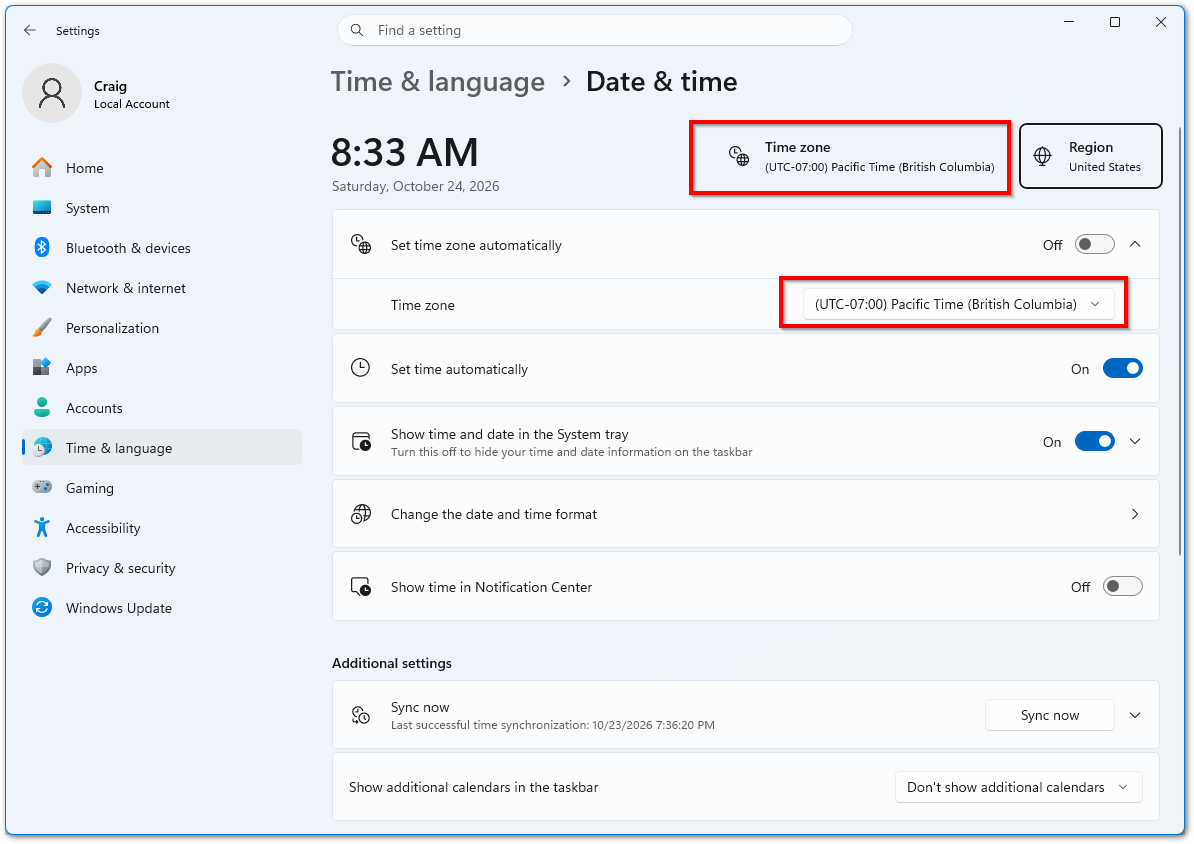The width and height of the screenshot is (1194, 844).
Task: Click the Region globe icon
Action: pyautogui.click(x=1042, y=156)
